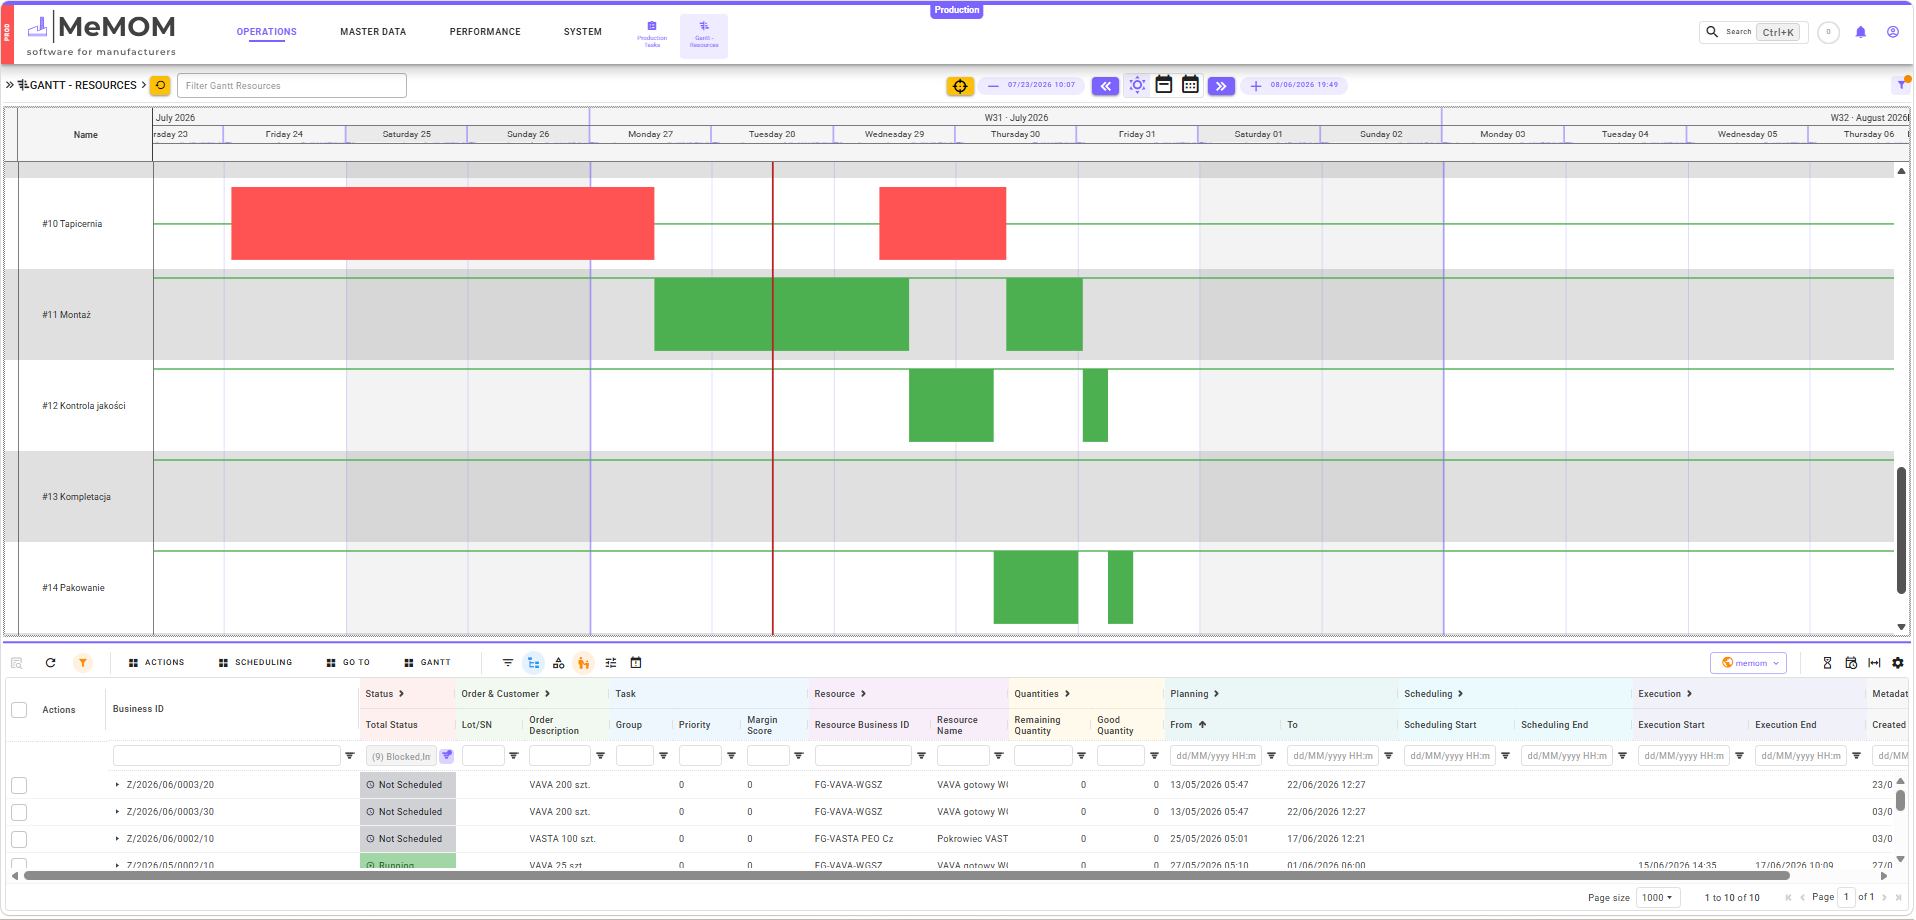Reload the task grid
1916x920 pixels.
[x=51, y=663]
